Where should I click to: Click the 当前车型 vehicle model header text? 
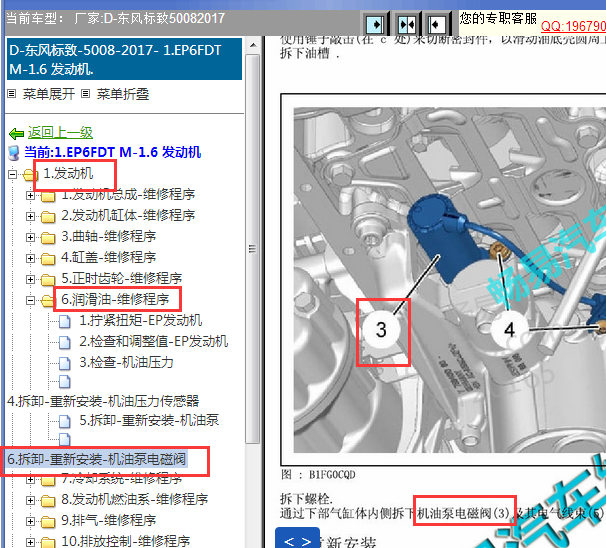pyautogui.click(x=115, y=18)
